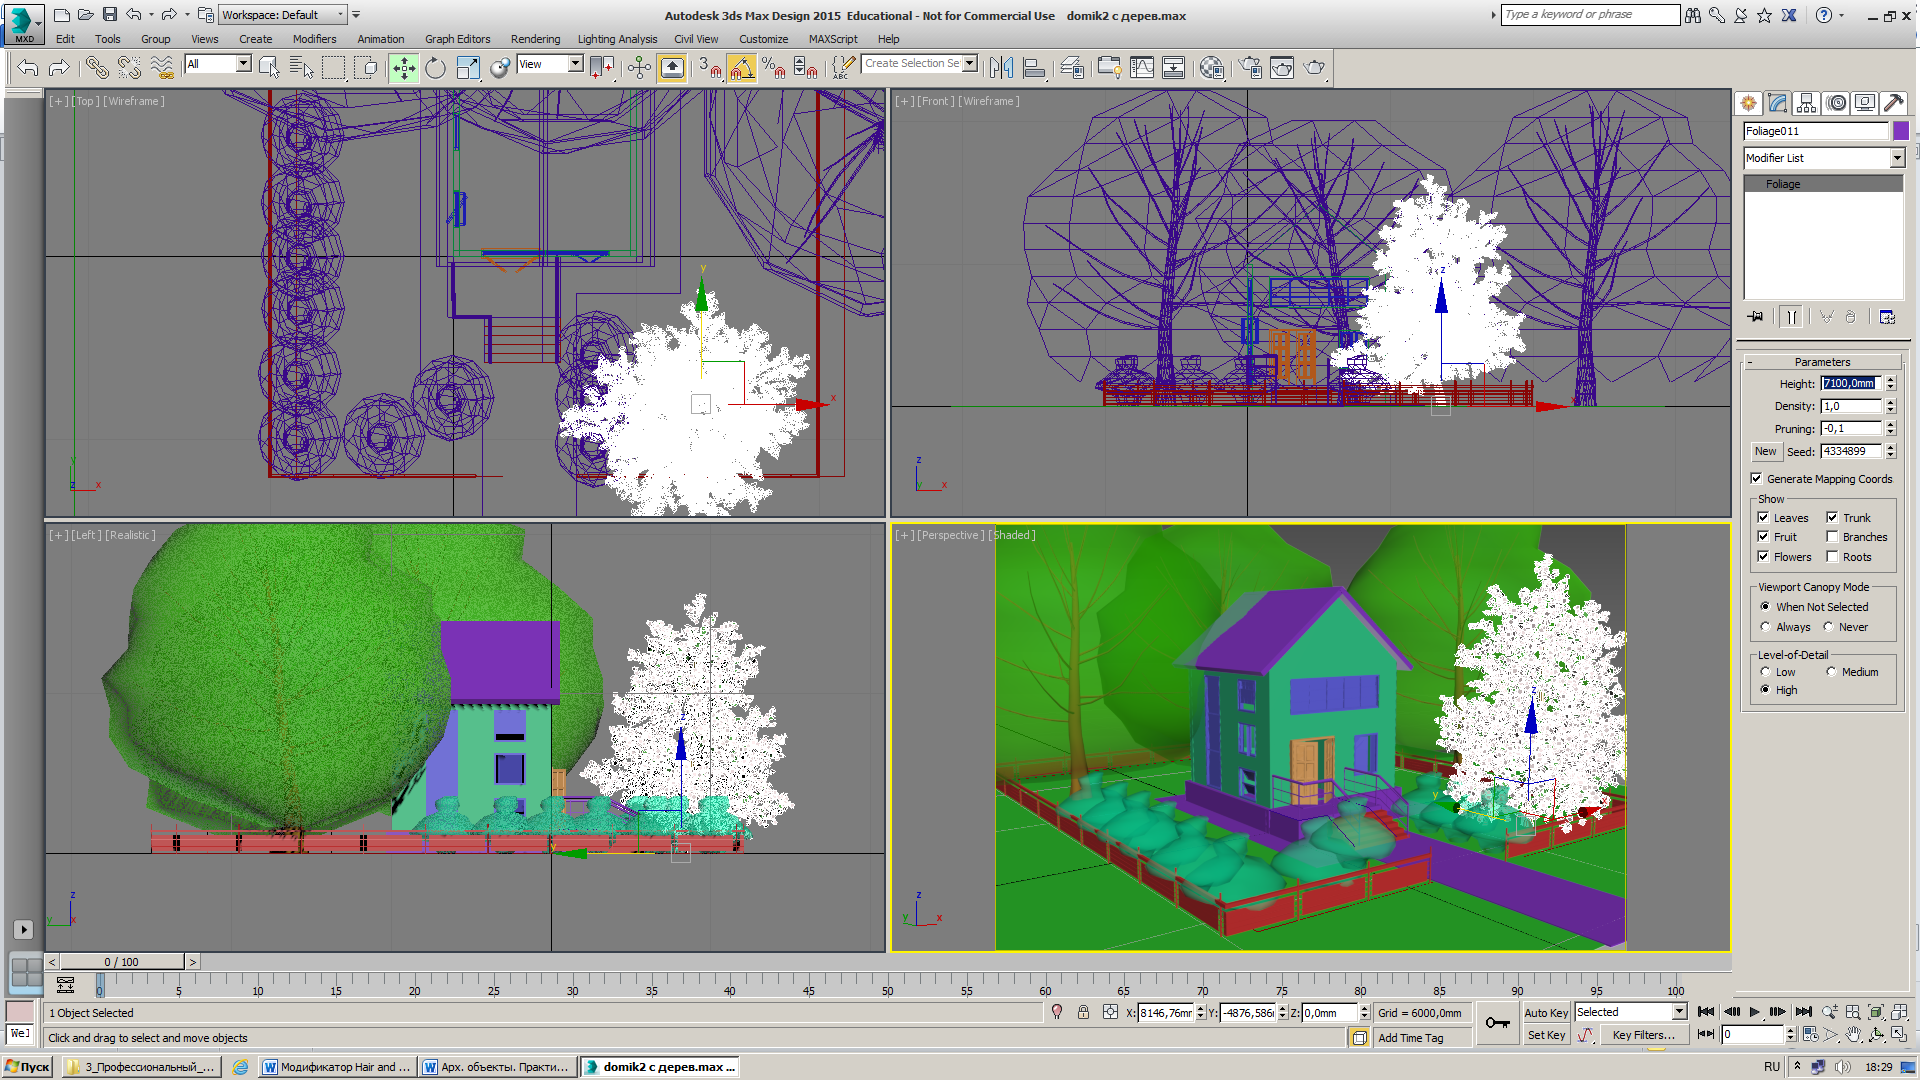Image resolution: width=1920 pixels, height=1080 pixels.
Task: Select the Move/Transform tool icon
Action: (404, 67)
